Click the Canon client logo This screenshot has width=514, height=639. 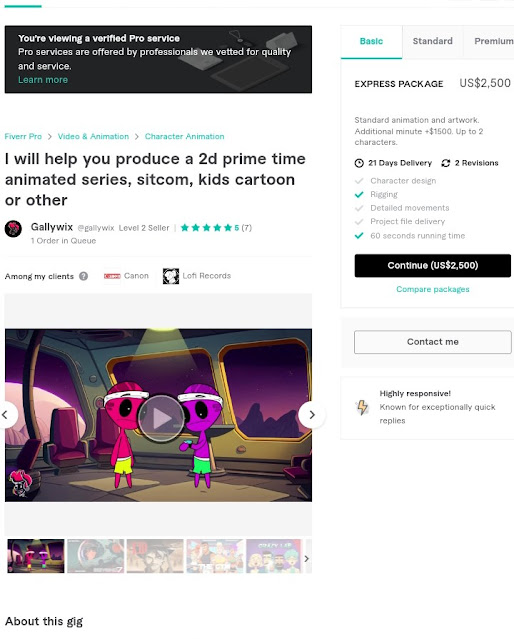tap(112, 276)
